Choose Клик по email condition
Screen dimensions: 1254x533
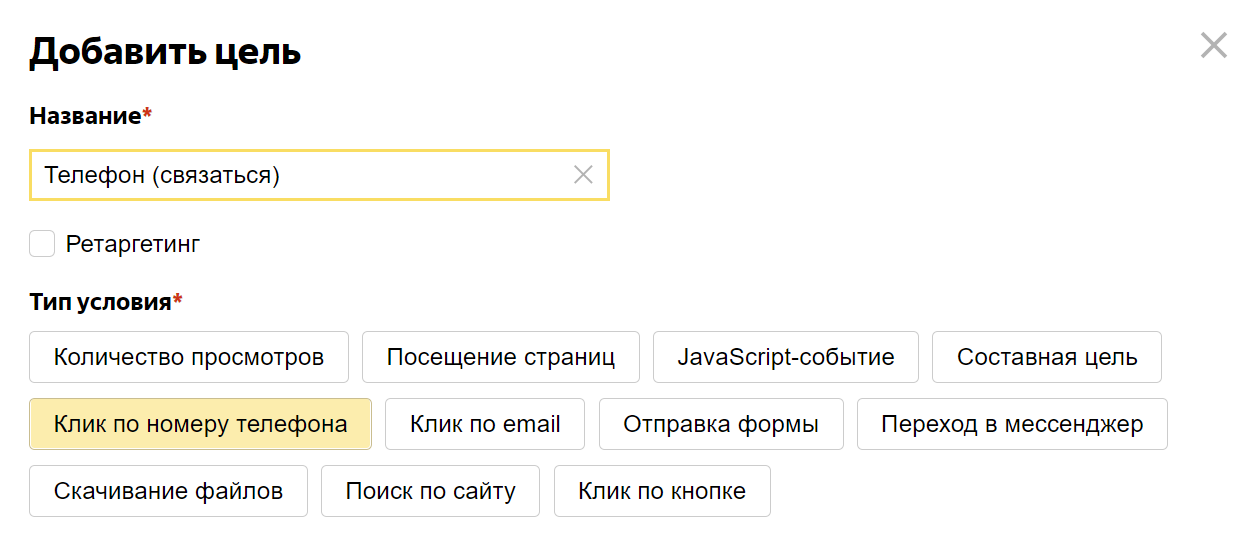point(485,424)
